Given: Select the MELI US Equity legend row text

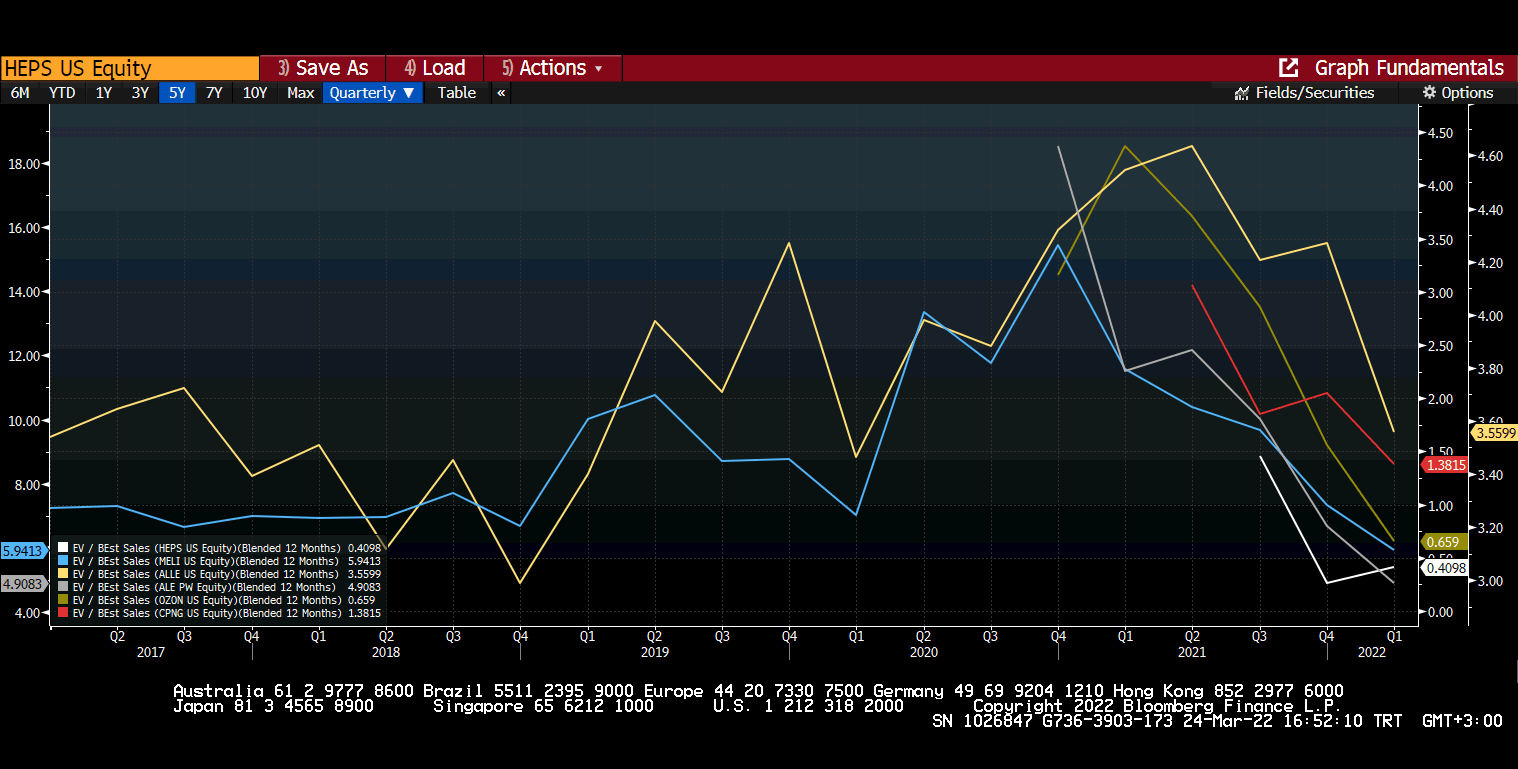Looking at the screenshot, I should (227, 561).
